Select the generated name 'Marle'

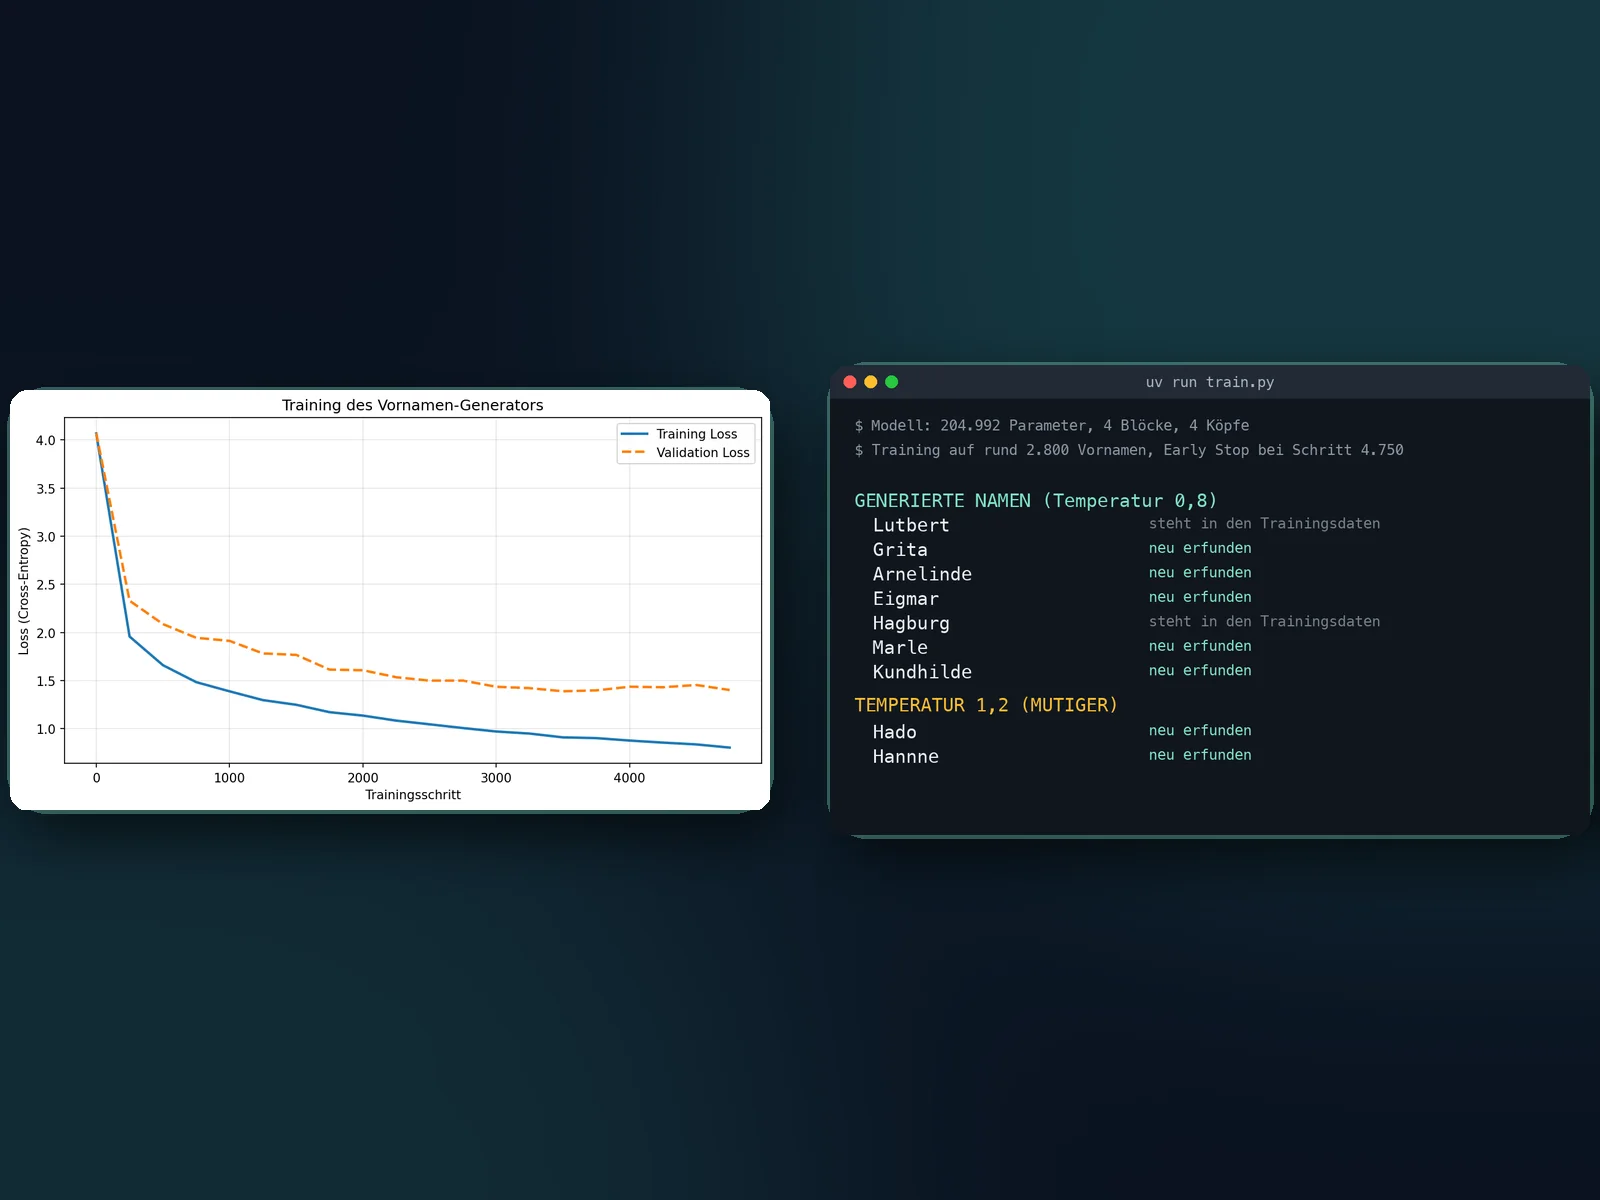coord(900,648)
